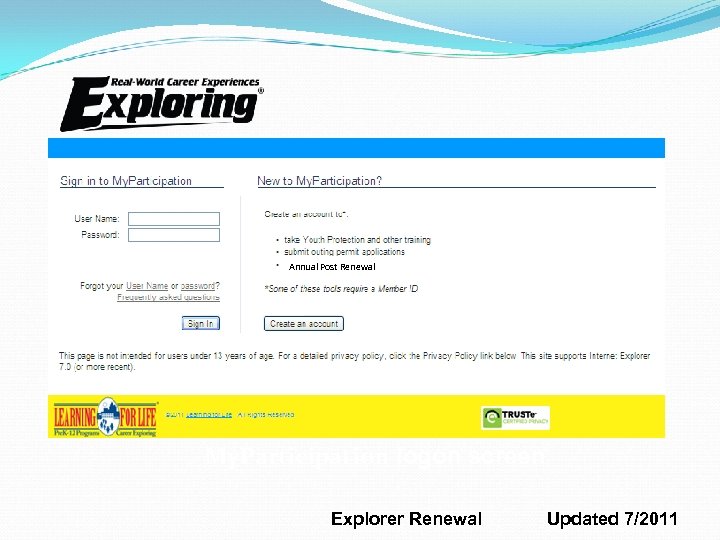Click the 'Explorer Renewal' footer text

tap(406, 519)
